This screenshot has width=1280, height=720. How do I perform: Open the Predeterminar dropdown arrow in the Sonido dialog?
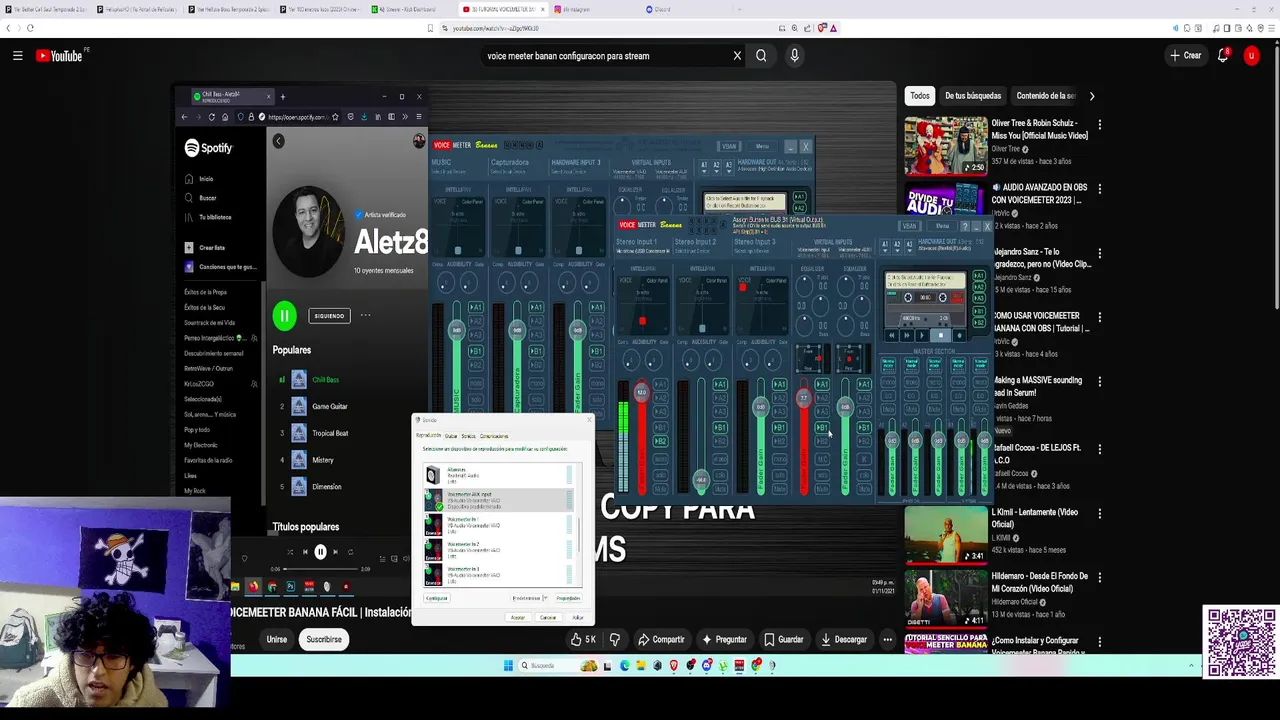[545, 598]
